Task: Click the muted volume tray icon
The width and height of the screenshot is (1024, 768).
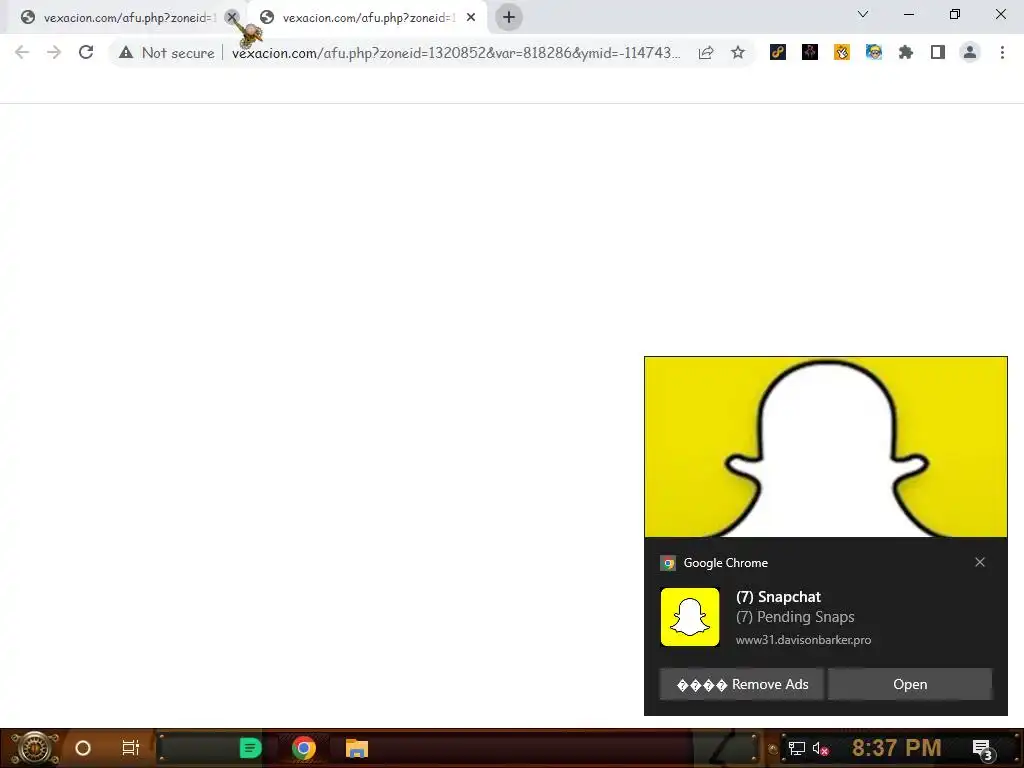Action: [820, 748]
